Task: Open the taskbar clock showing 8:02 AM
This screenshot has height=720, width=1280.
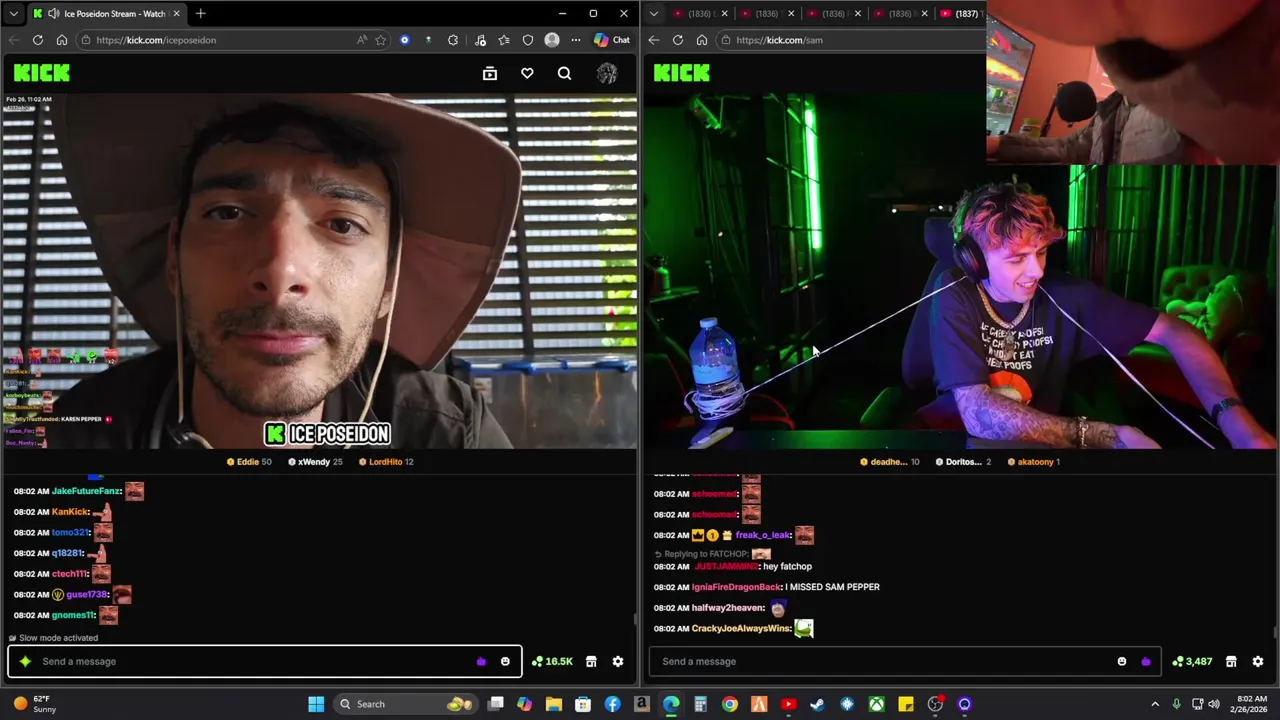Action: coord(1251,704)
